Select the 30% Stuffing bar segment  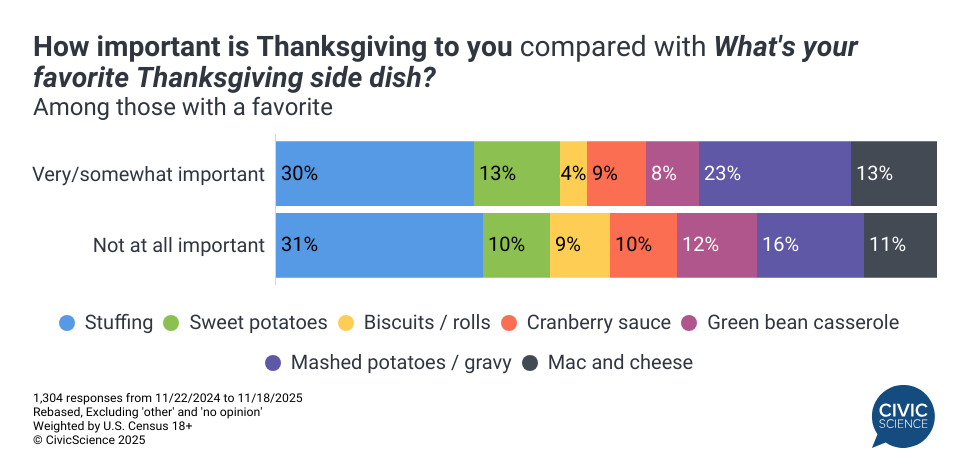pyautogui.click(x=374, y=173)
